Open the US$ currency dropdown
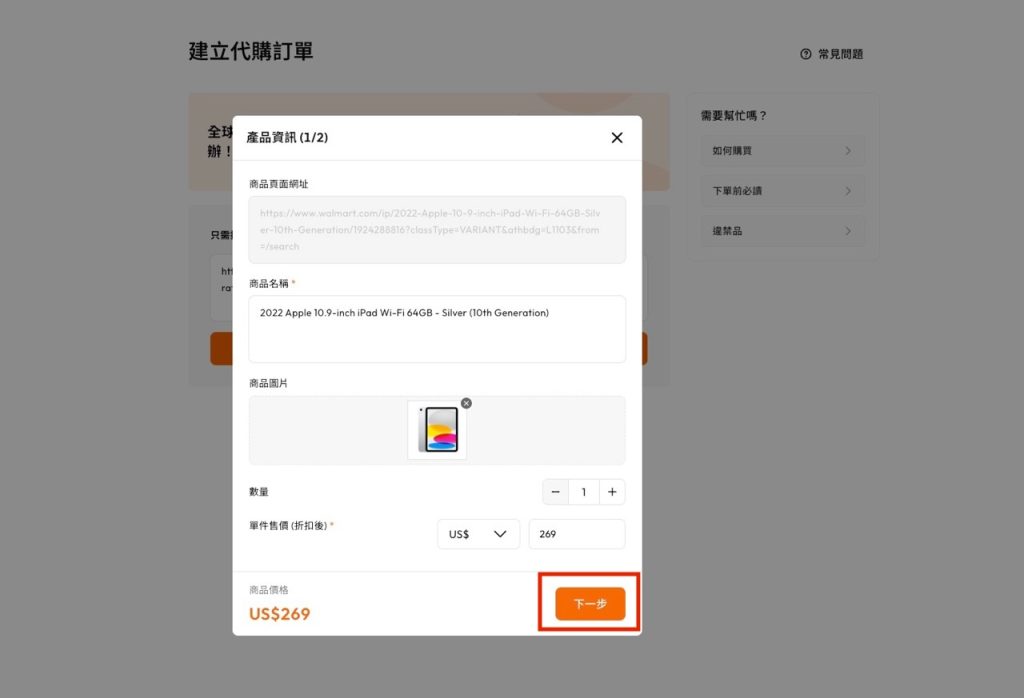Image resolution: width=1024 pixels, height=698 pixels. tap(478, 534)
